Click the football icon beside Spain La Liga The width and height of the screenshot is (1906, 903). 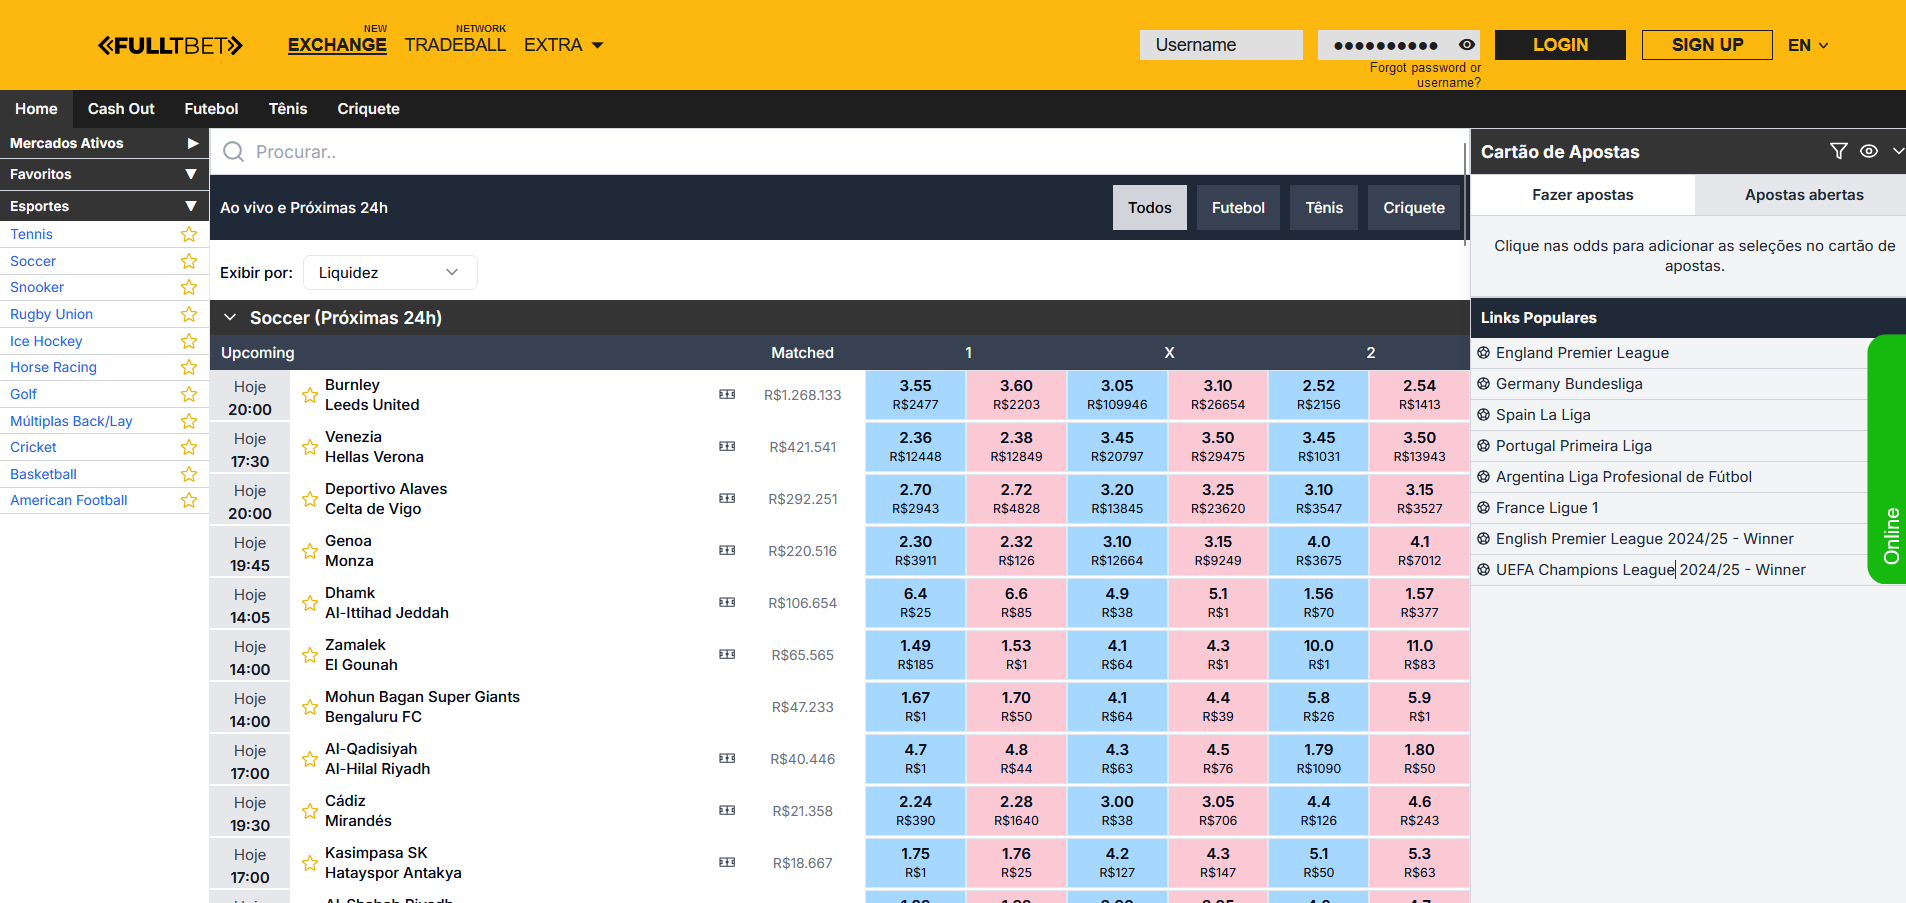(x=1484, y=415)
